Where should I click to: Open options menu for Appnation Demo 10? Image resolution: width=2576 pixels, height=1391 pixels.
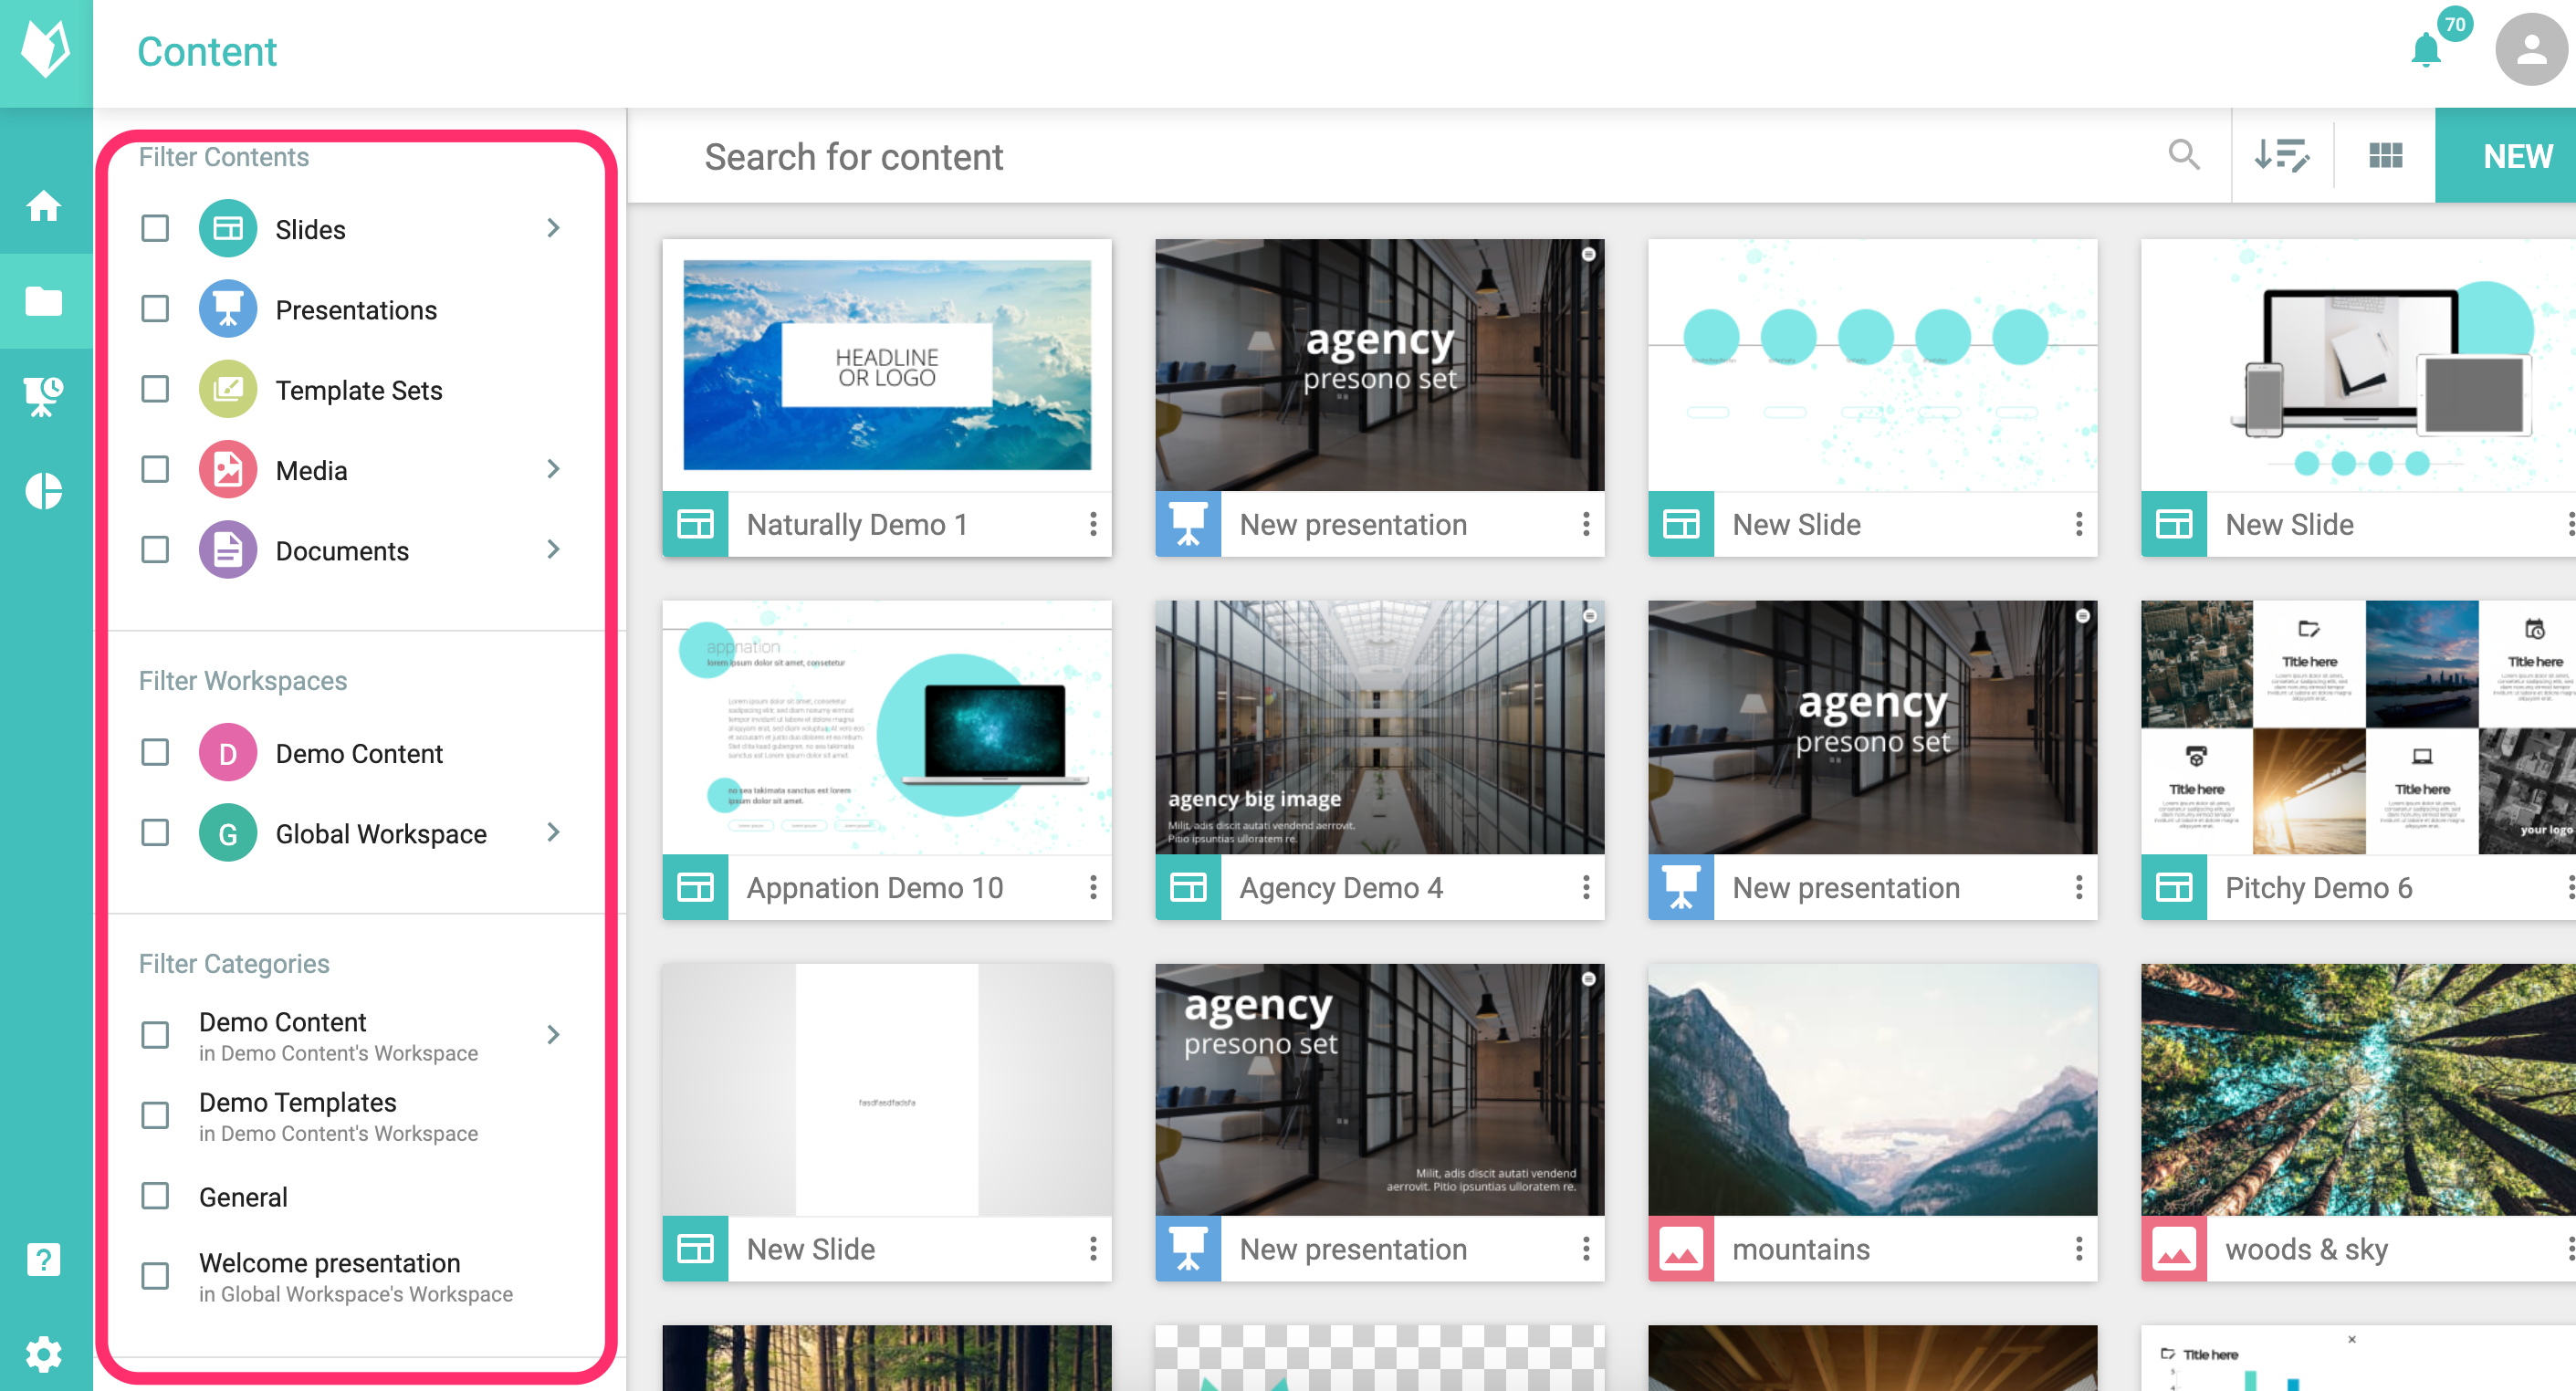coord(1093,887)
